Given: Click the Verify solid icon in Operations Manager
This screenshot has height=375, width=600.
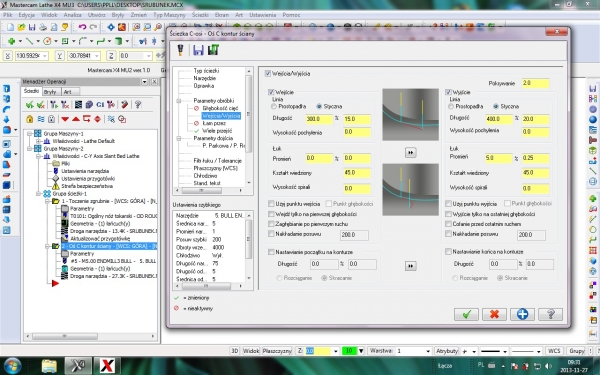Looking at the screenshot, I should pos(89,104).
